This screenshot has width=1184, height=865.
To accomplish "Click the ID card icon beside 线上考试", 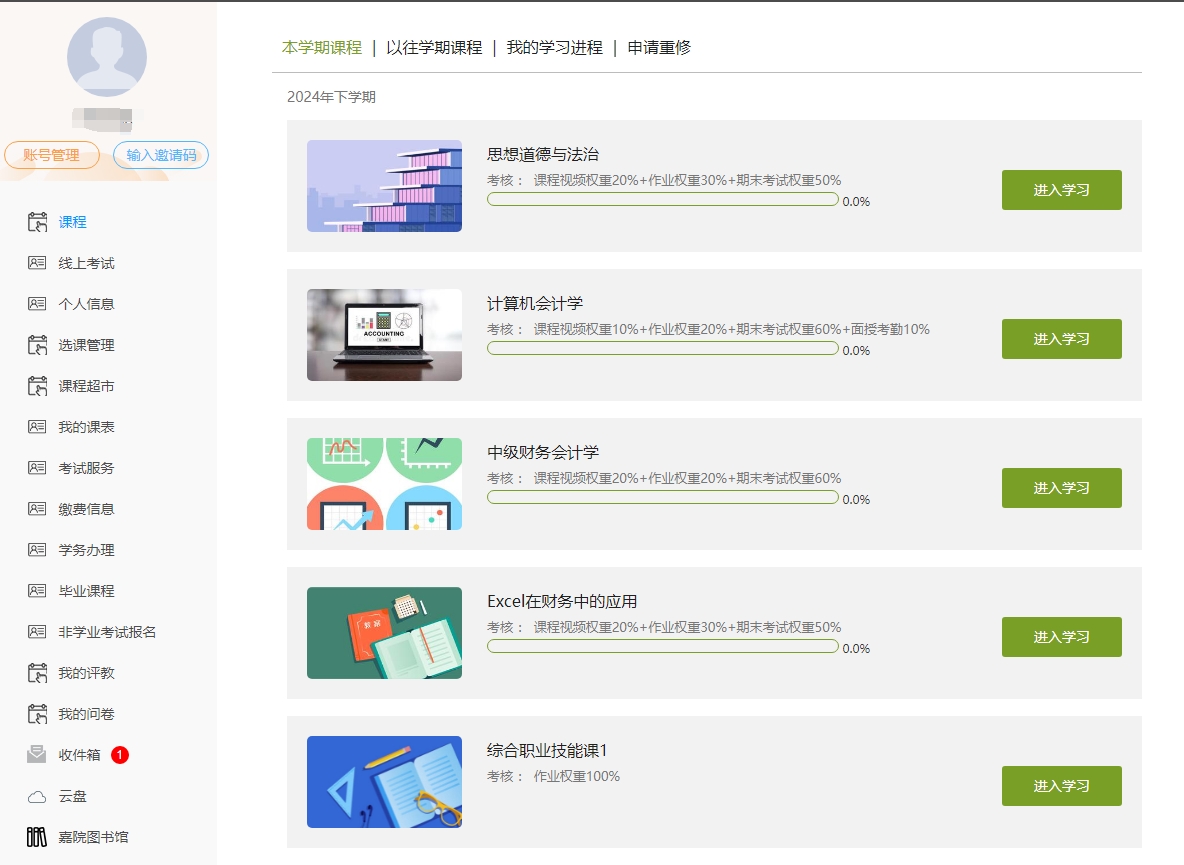I will 37,263.
